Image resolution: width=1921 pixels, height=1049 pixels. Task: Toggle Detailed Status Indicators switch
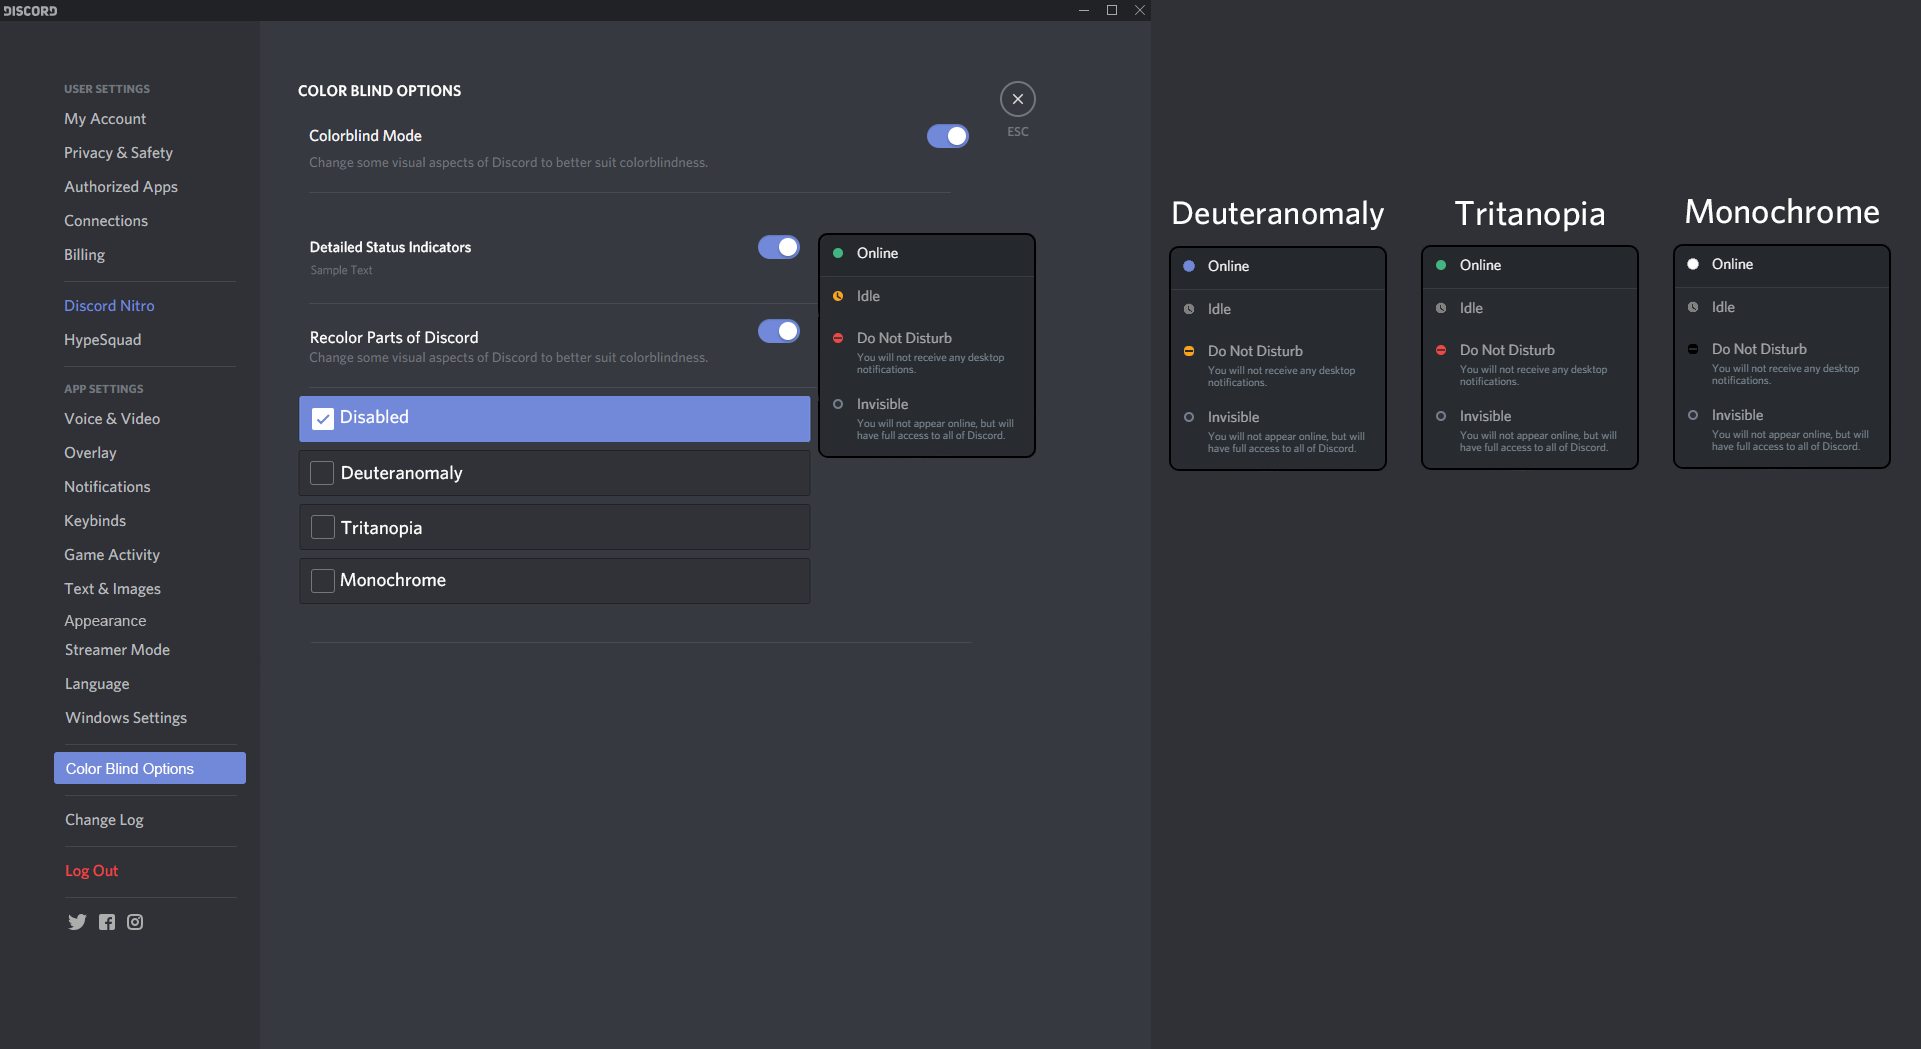point(778,247)
